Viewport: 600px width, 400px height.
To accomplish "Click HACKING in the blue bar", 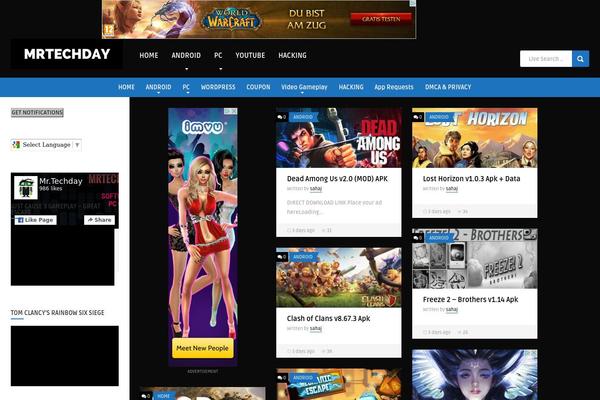I will 351,87.
